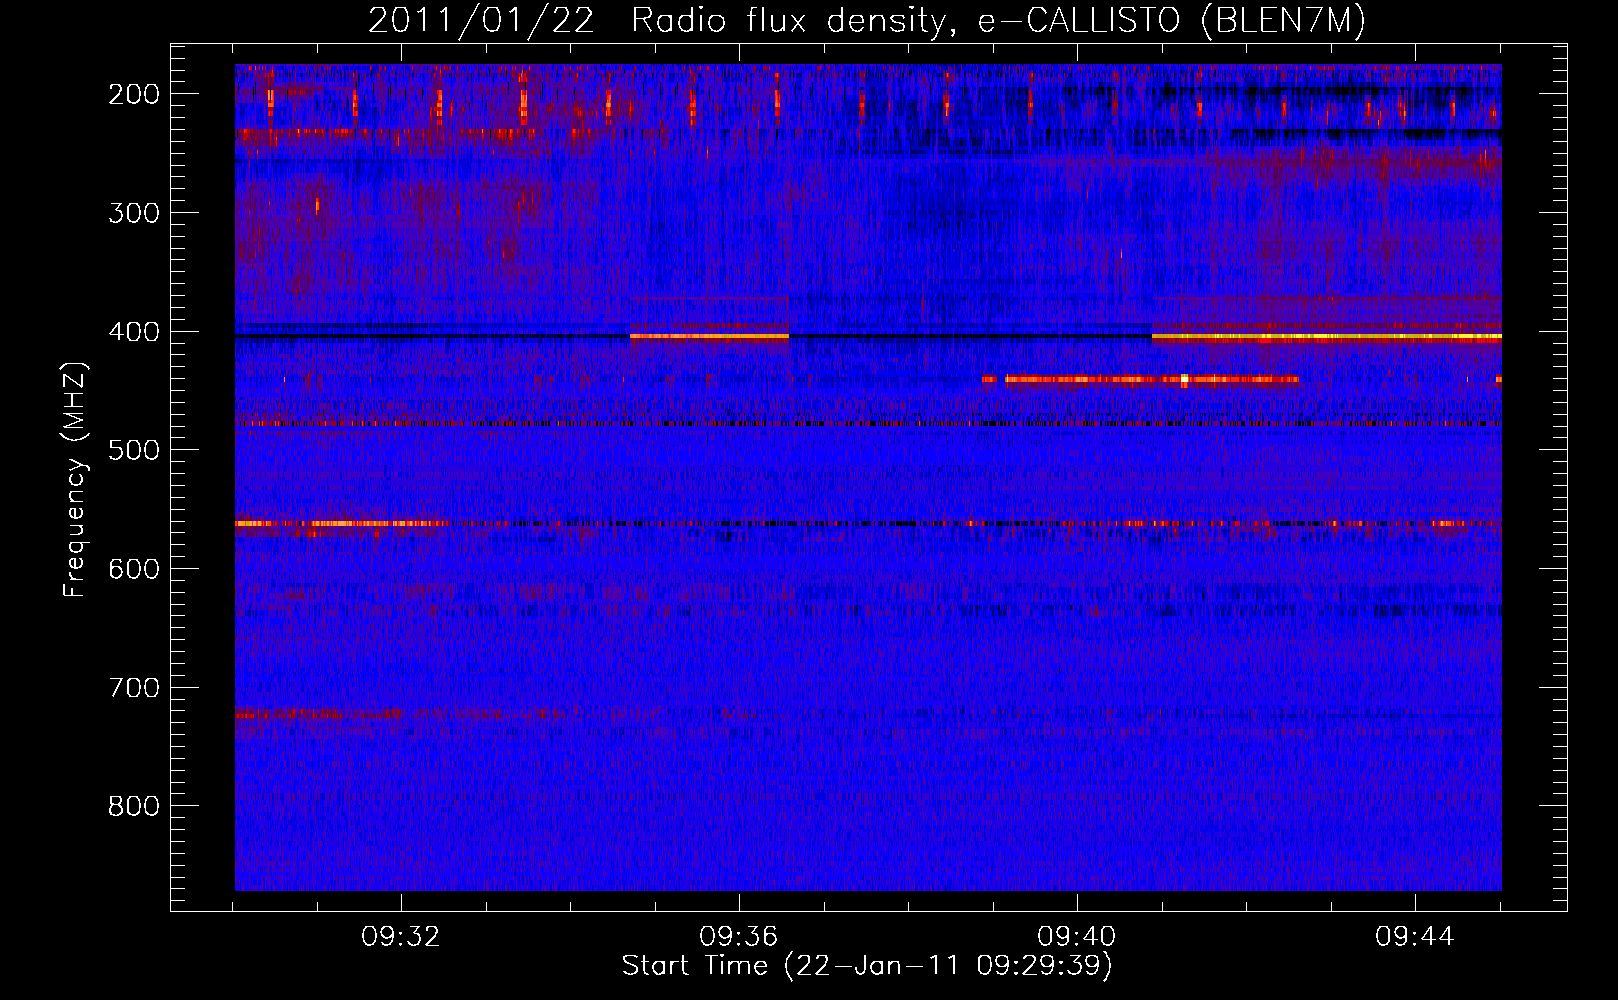The height and width of the screenshot is (1000, 1618).
Task: Click the 09:32 time tick label
Action: pos(401,937)
